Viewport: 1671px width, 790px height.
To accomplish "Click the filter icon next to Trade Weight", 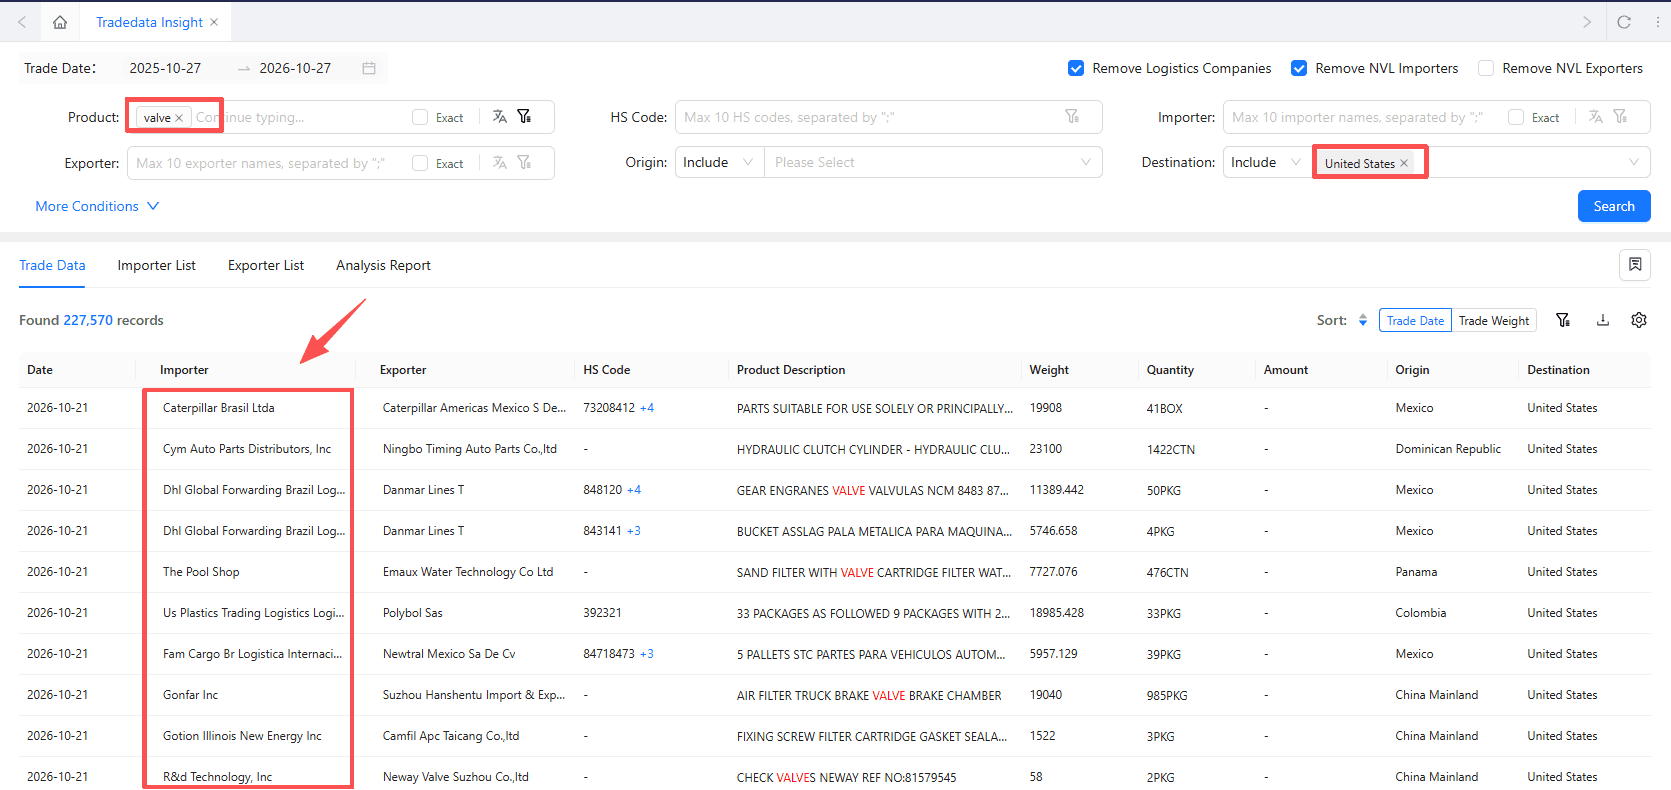I will coord(1563,320).
